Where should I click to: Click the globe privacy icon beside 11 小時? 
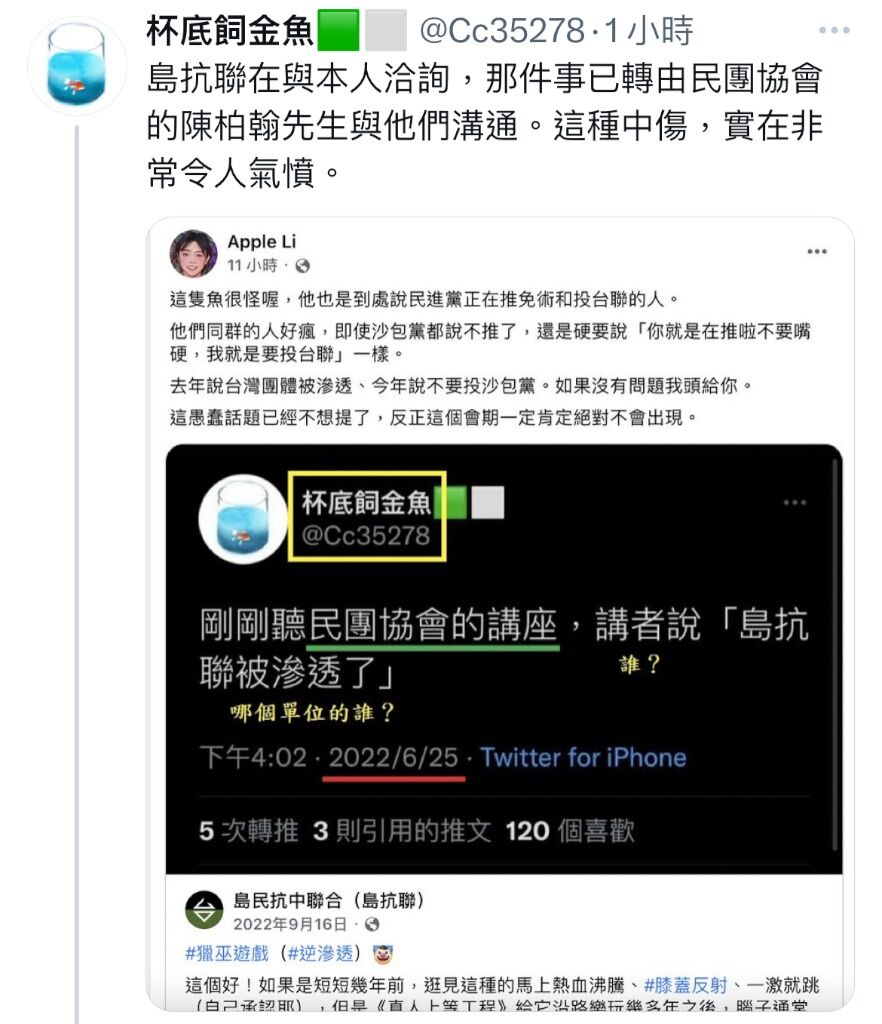pos(302,266)
